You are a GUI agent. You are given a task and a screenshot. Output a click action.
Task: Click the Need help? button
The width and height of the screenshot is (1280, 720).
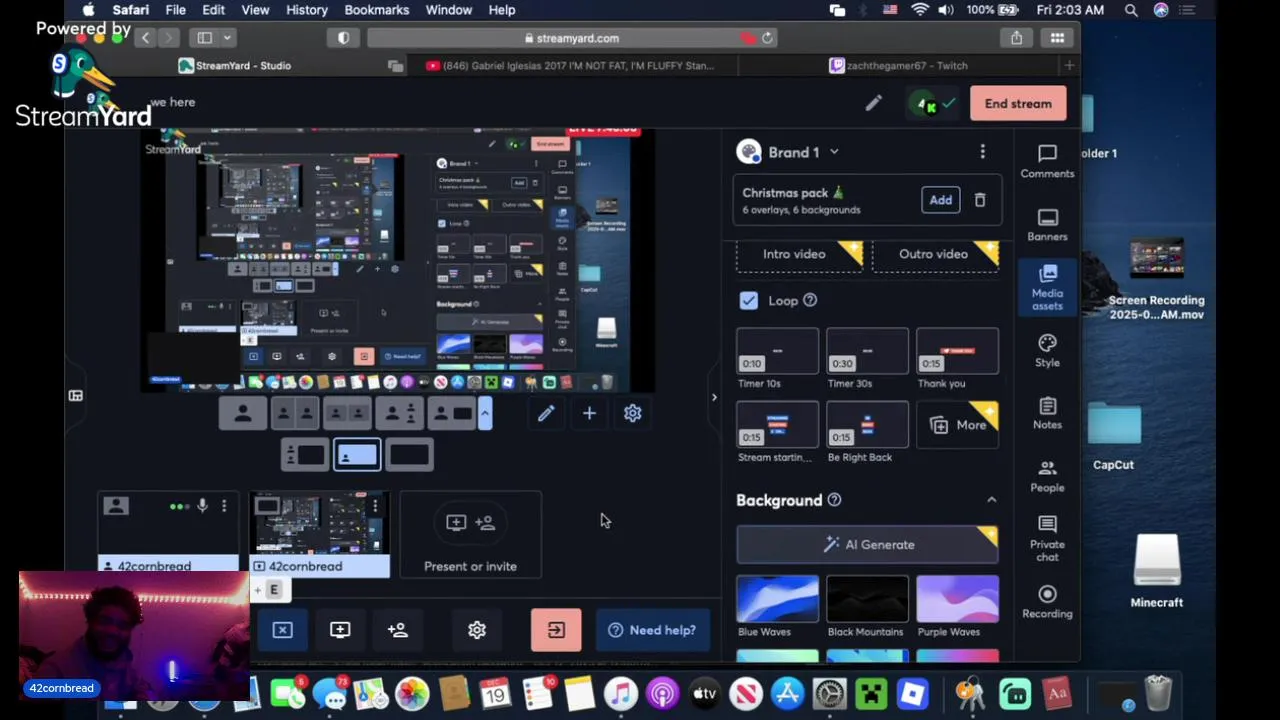point(652,630)
